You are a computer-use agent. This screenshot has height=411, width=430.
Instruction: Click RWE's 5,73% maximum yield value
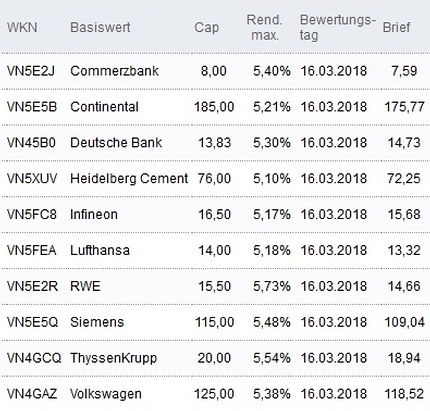point(272,286)
